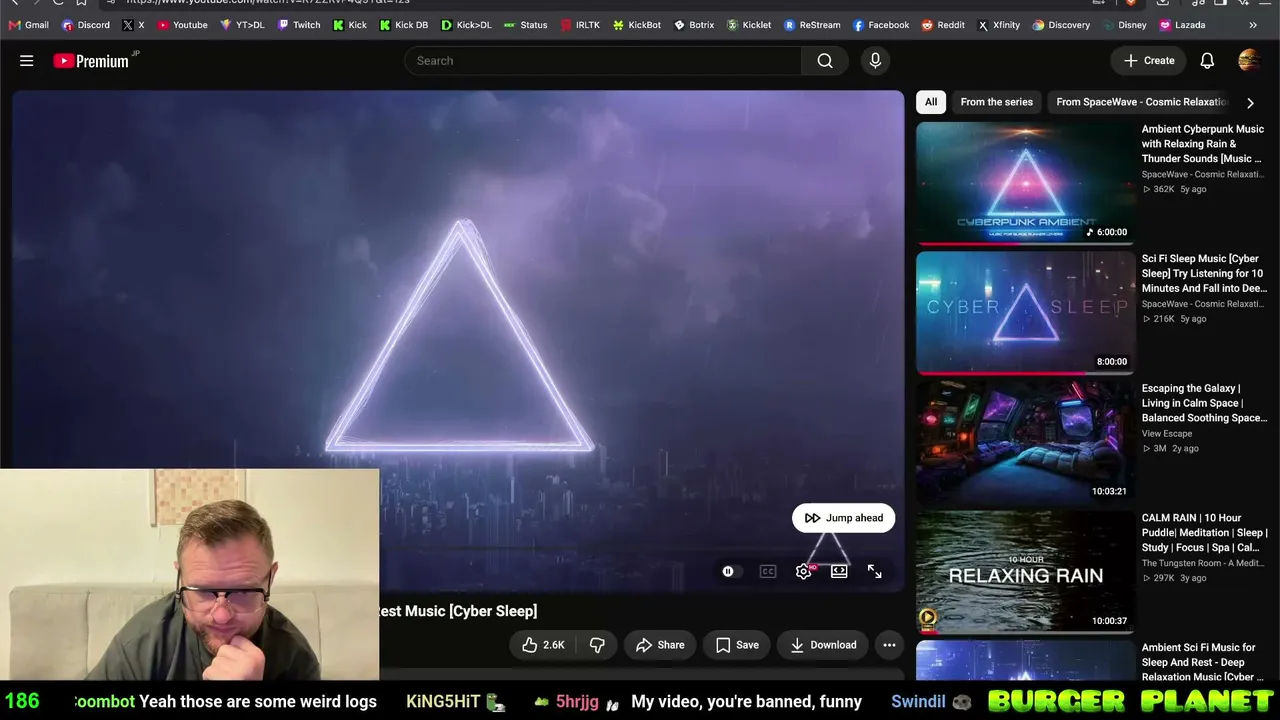
Task: Open the Kick DB bookmark
Action: (x=404, y=25)
